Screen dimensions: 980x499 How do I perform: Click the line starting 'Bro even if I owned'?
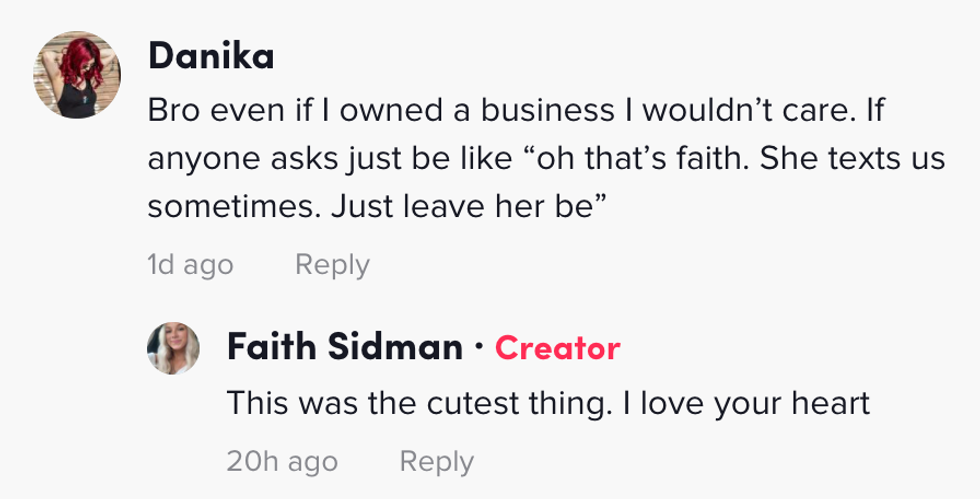click(x=517, y=111)
